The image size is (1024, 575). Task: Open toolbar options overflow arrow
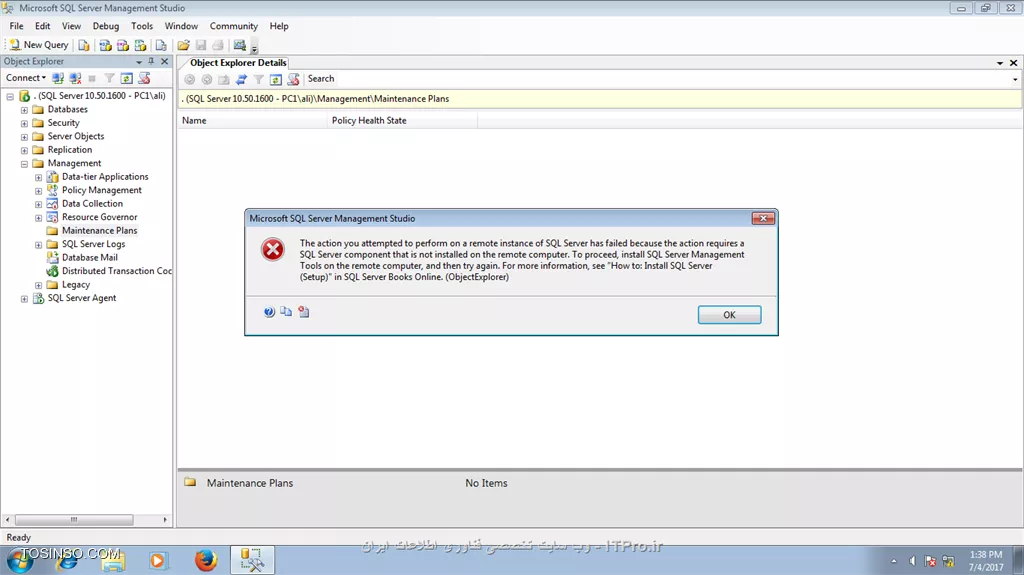click(255, 48)
